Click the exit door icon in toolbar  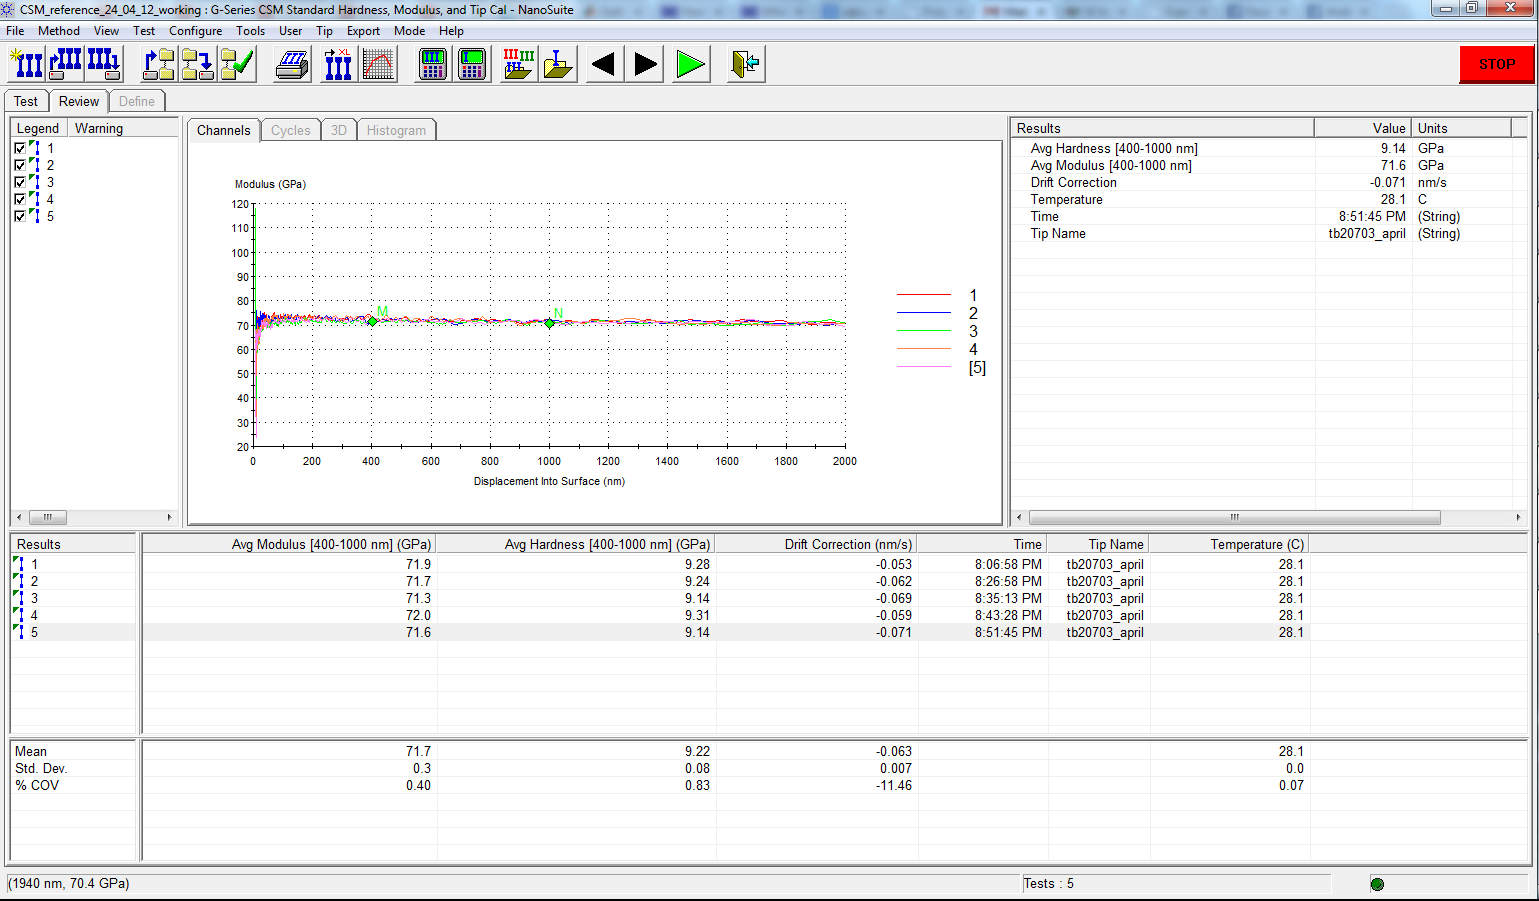click(745, 65)
